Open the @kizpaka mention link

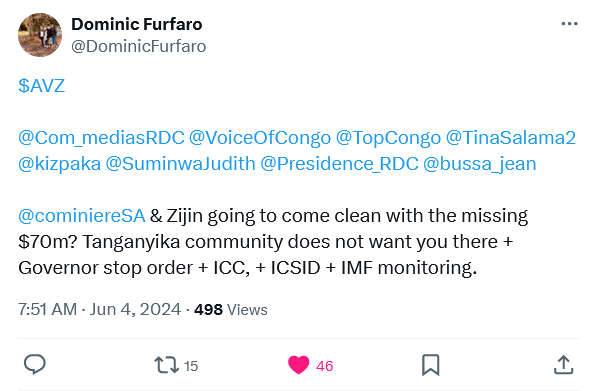pos(59,164)
